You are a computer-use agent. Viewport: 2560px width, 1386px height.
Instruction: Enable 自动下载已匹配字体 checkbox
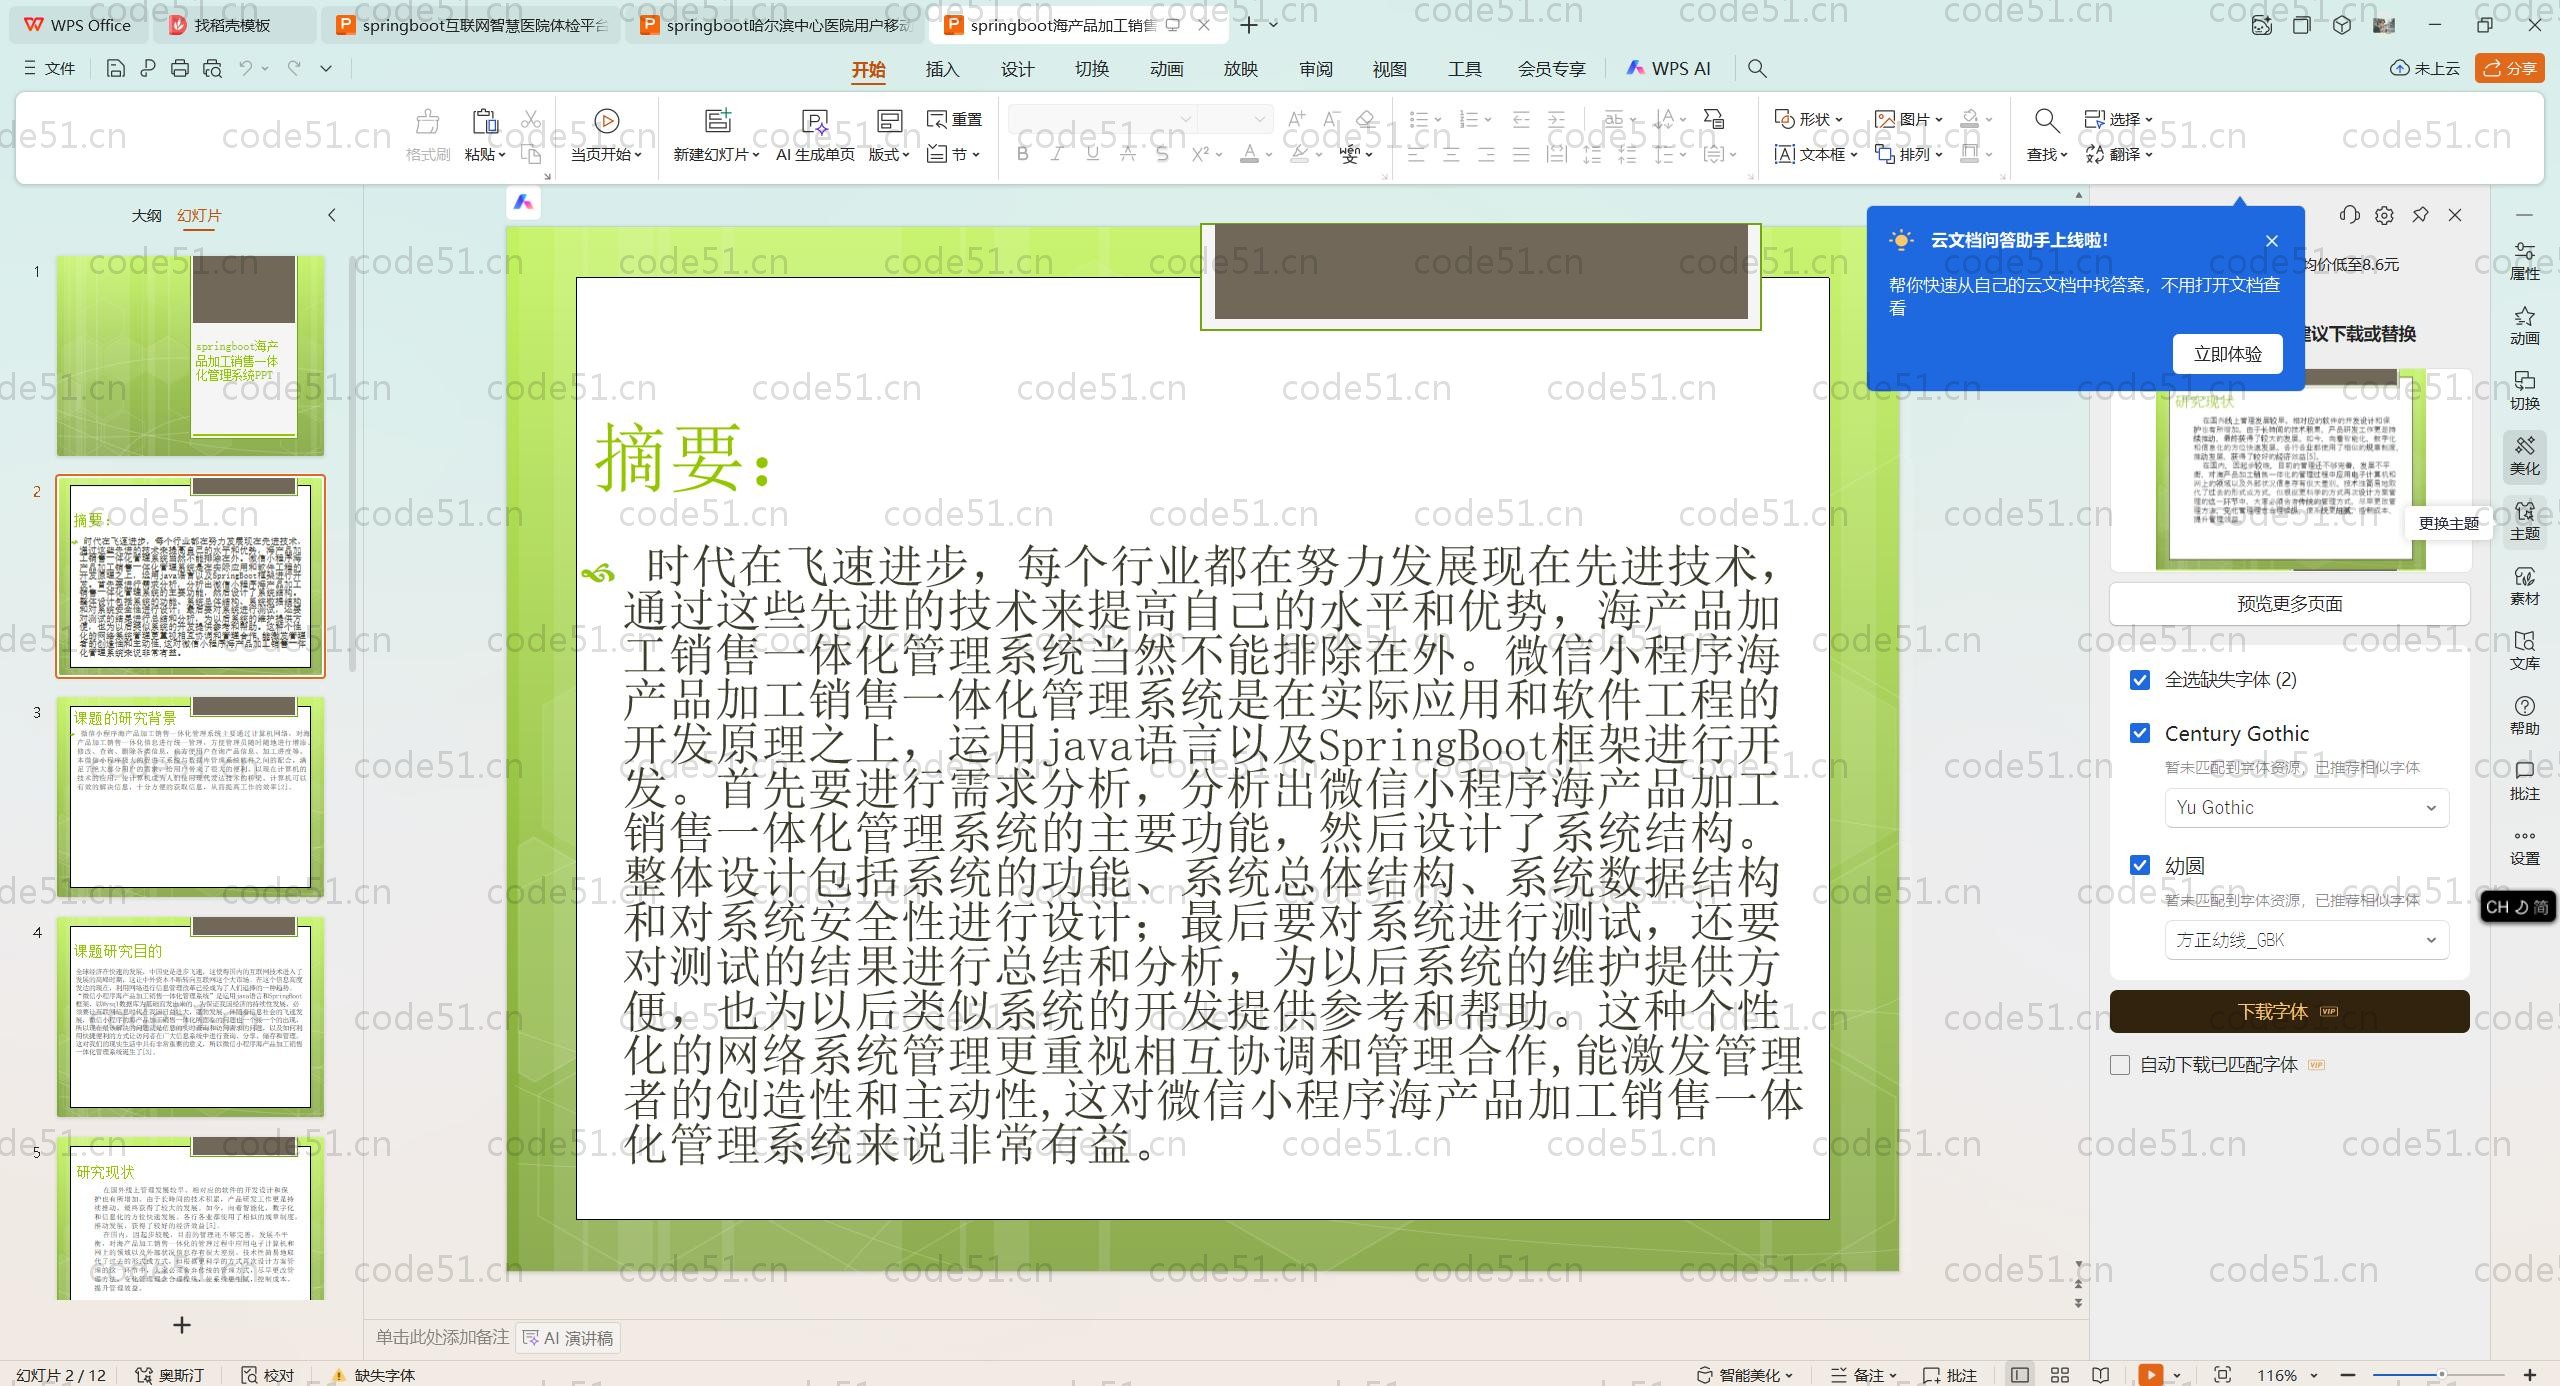pos(2120,1065)
